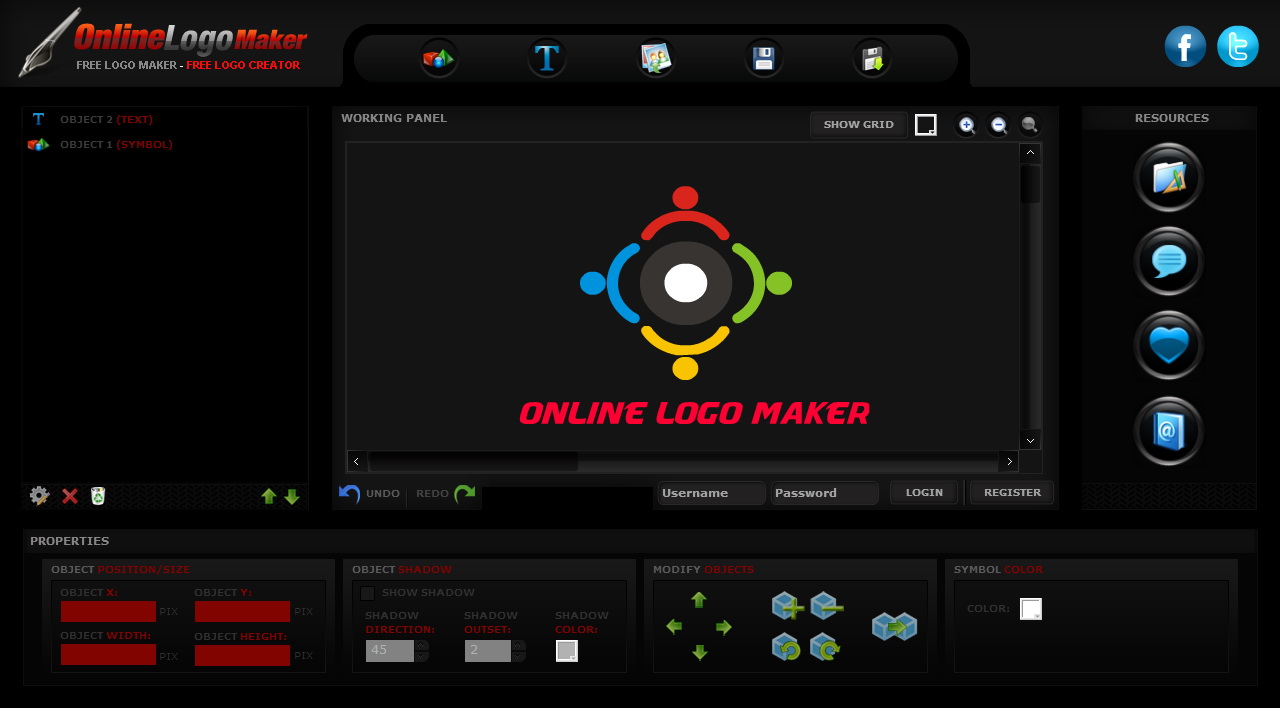The height and width of the screenshot is (709, 1280).
Task: Click the recycle bin clear-all icon
Action: coord(97,496)
